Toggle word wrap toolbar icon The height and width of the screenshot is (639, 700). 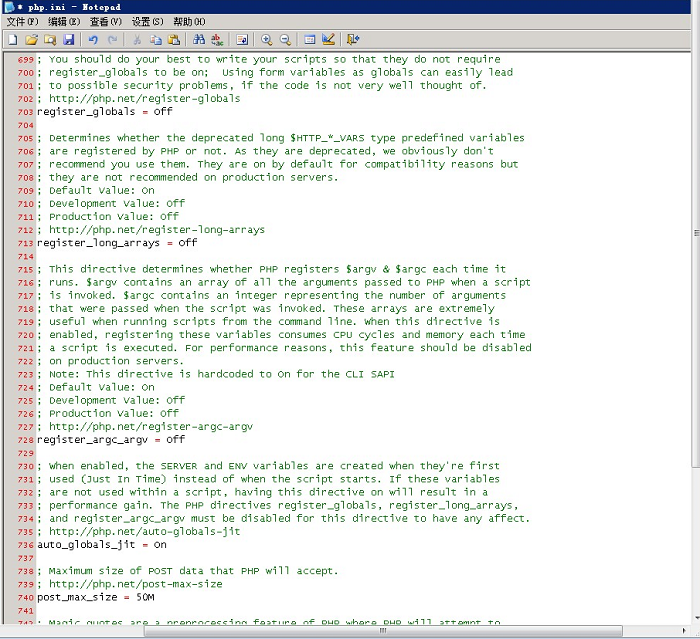click(x=242, y=40)
